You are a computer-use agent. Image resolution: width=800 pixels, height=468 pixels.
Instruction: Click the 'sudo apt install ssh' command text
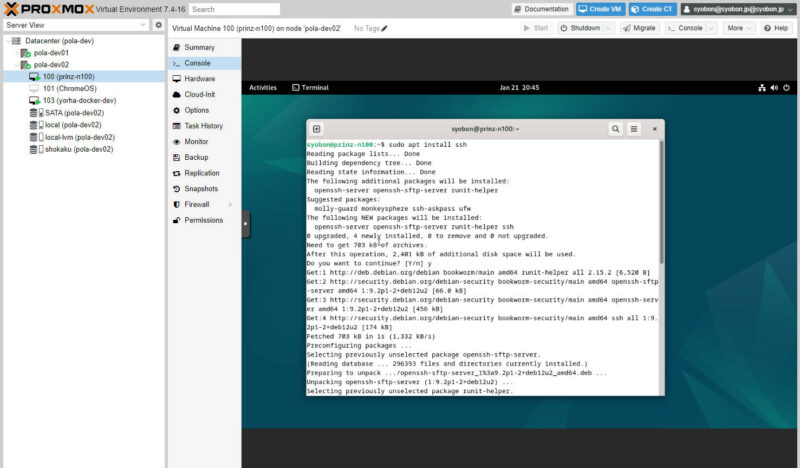(x=428, y=145)
